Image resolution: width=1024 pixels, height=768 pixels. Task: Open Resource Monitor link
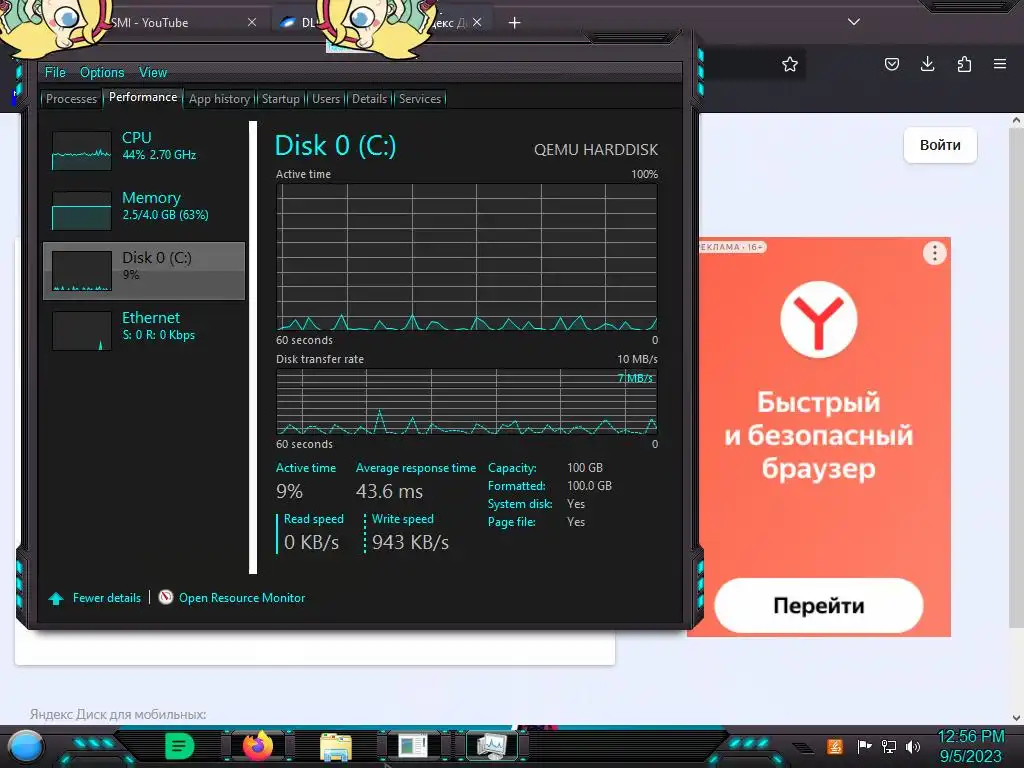(x=242, y=598)
